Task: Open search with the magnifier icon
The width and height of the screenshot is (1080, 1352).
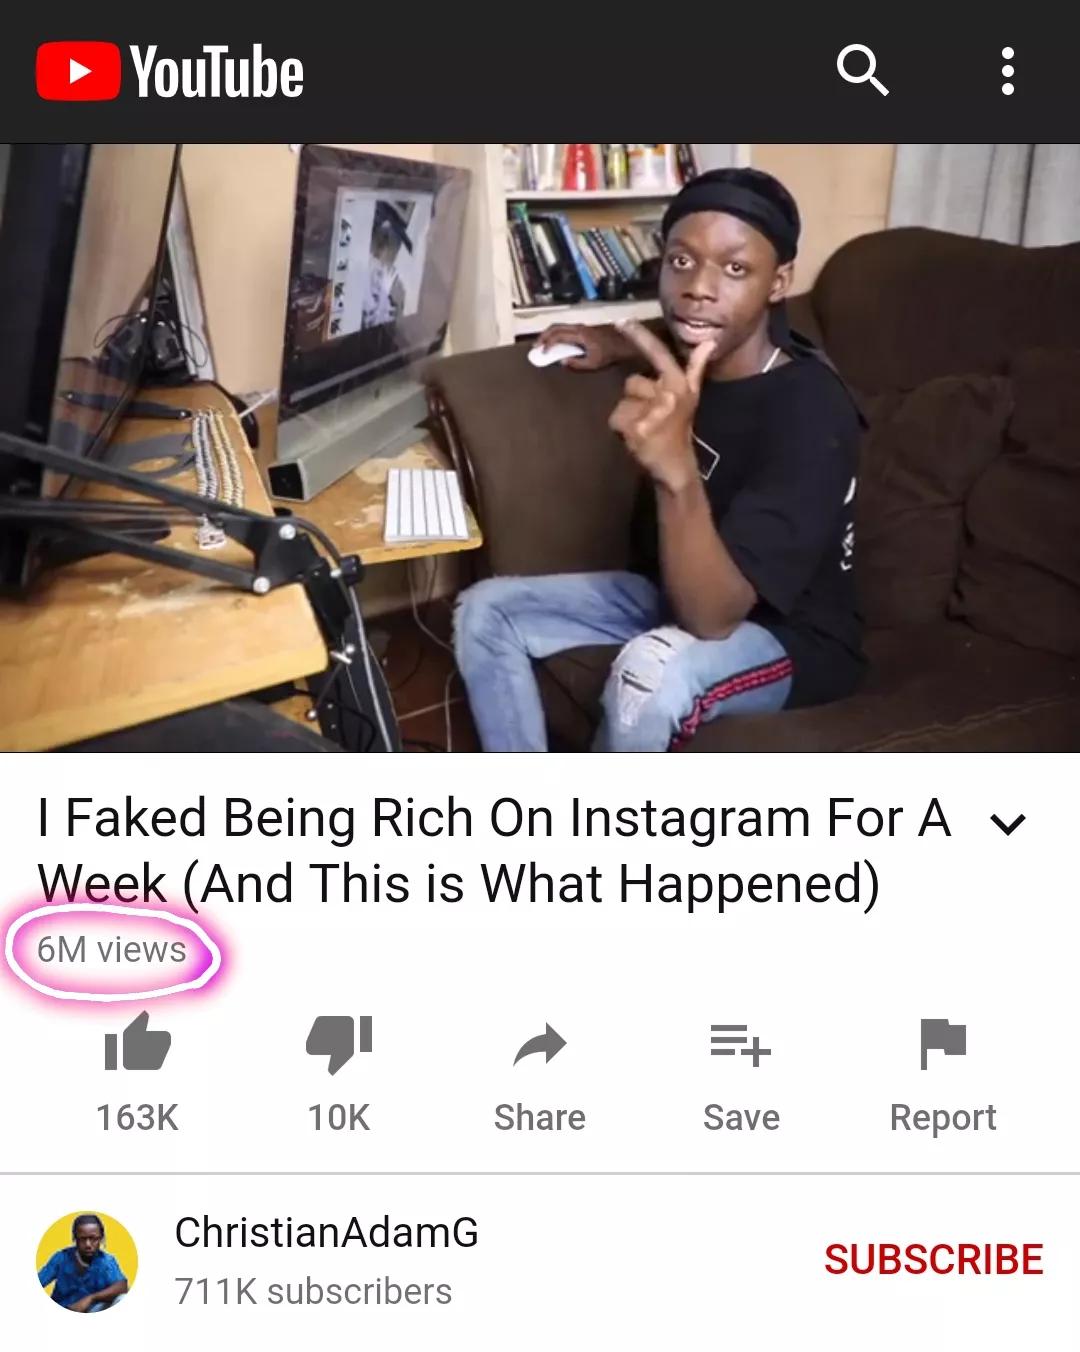Action: (x=861, y=71)
